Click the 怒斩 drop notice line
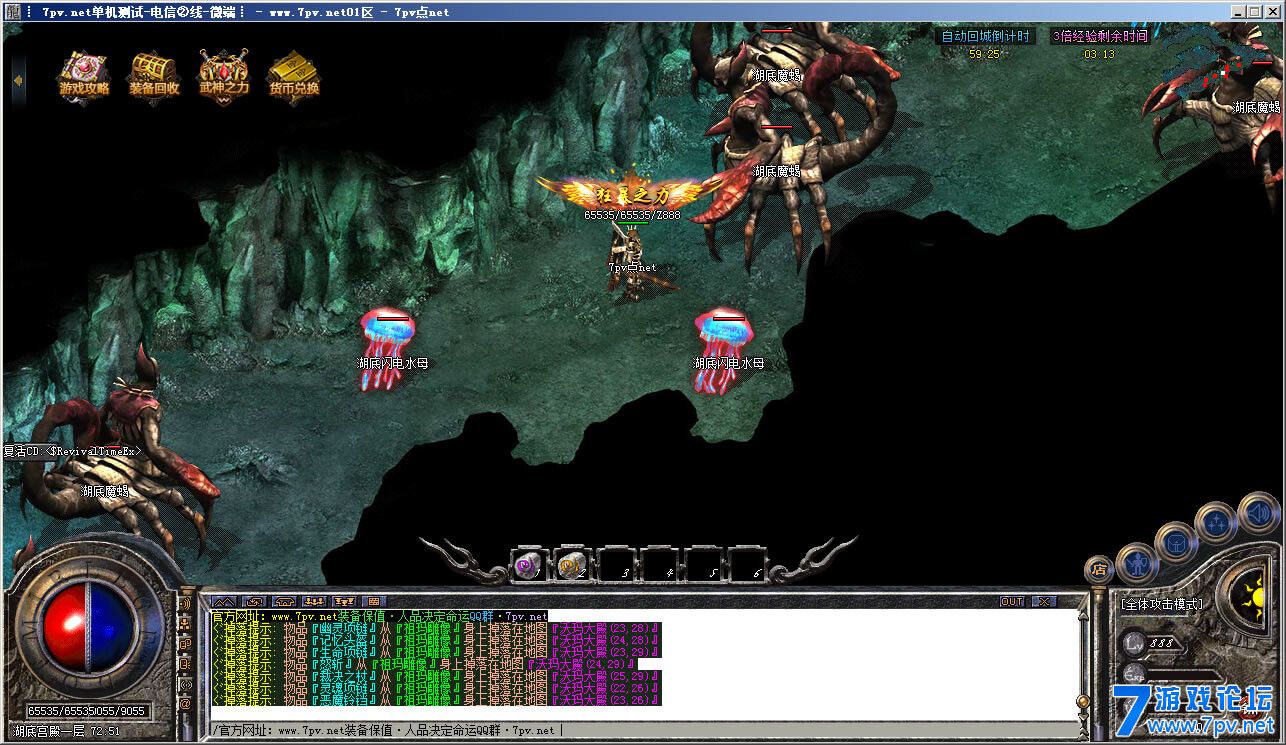Screen dimensions: 1286x745 coord(424,664)
